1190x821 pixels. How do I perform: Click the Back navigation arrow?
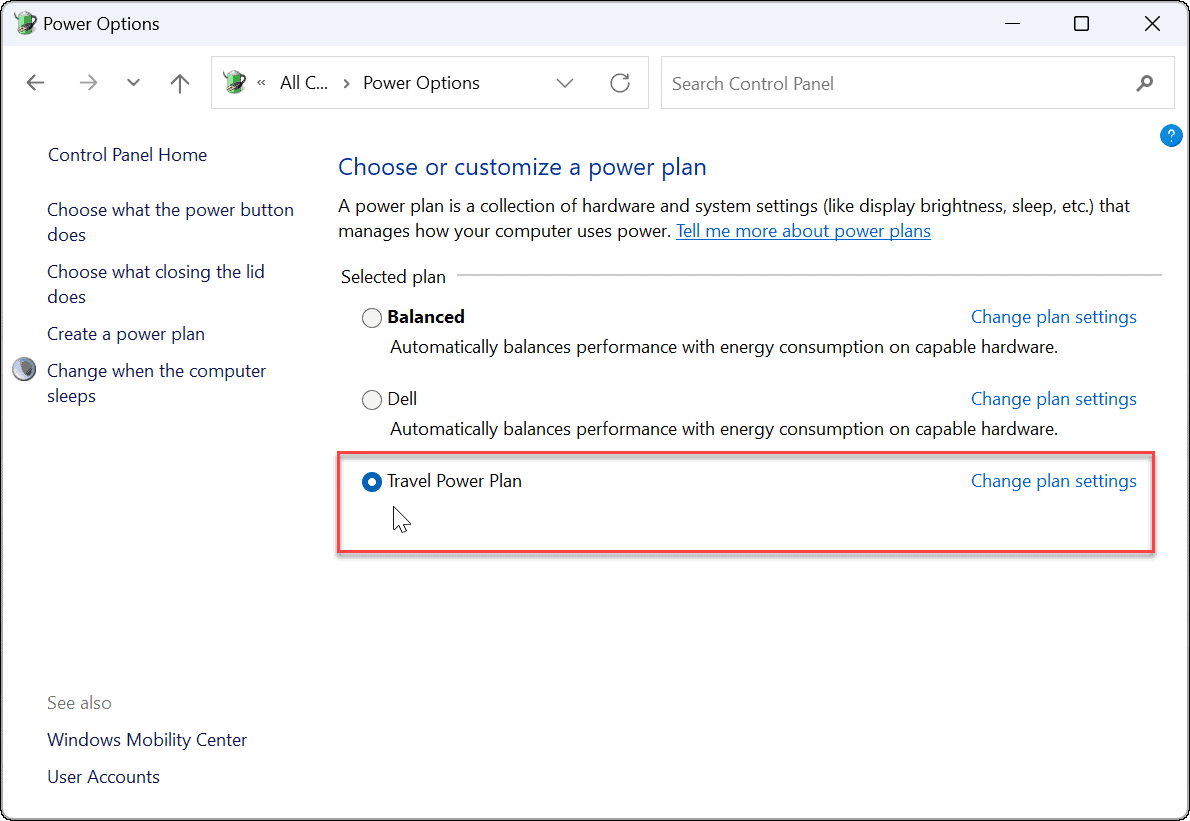(x=35, y=83)
